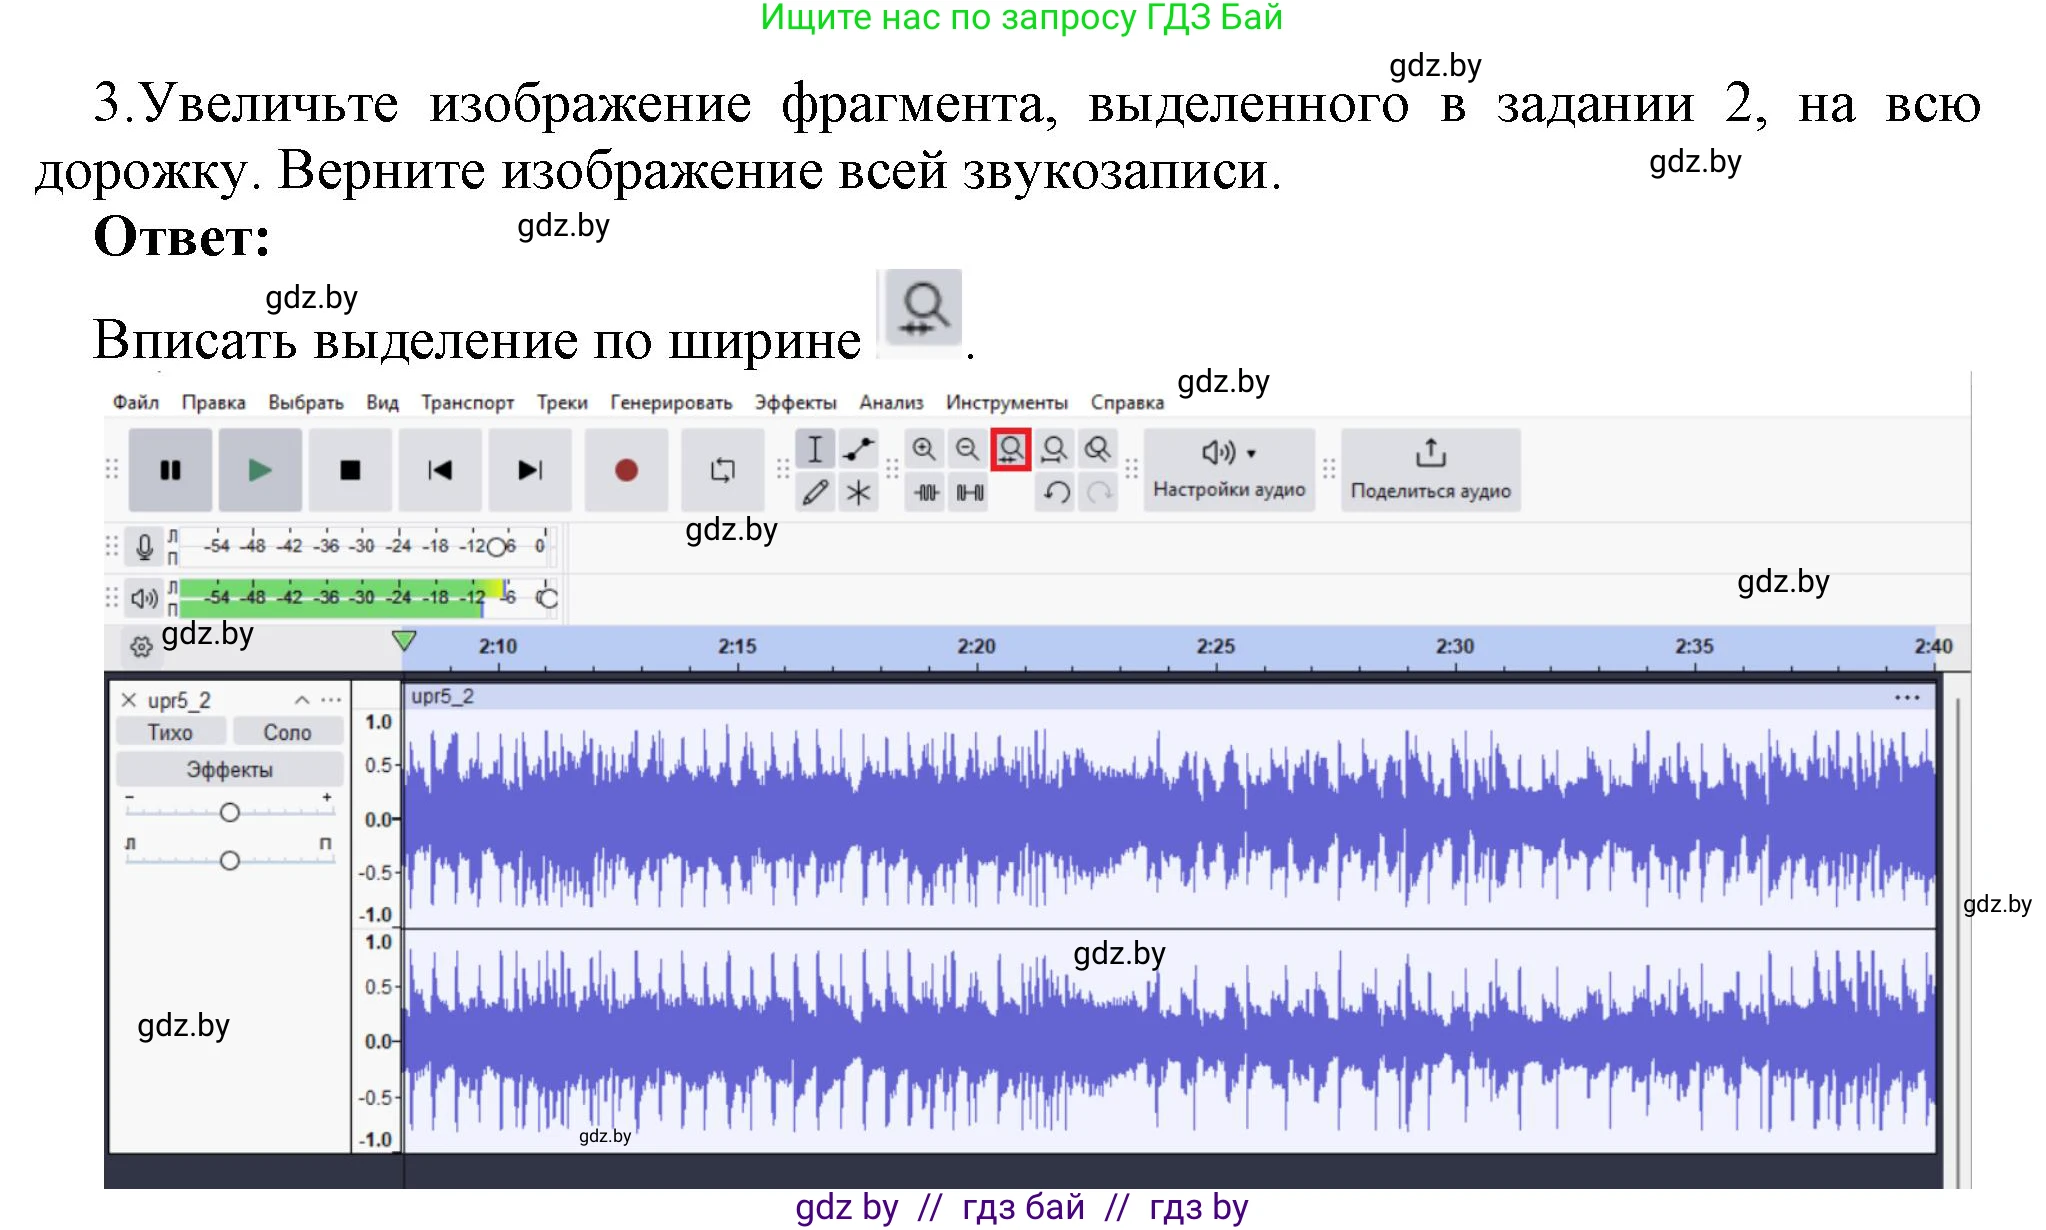Click the Поделиться аудио button
The width and height of the screenshot is (2046, 1230).
pyautogui.click(x=1430, y=469)
